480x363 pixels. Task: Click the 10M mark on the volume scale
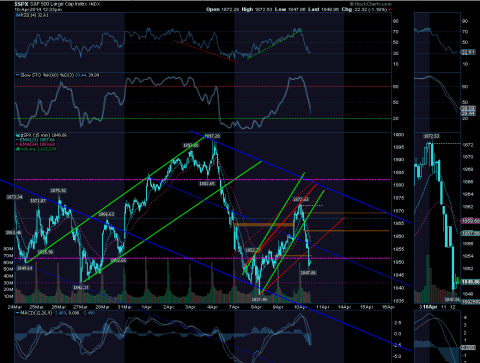pos(8,296)
